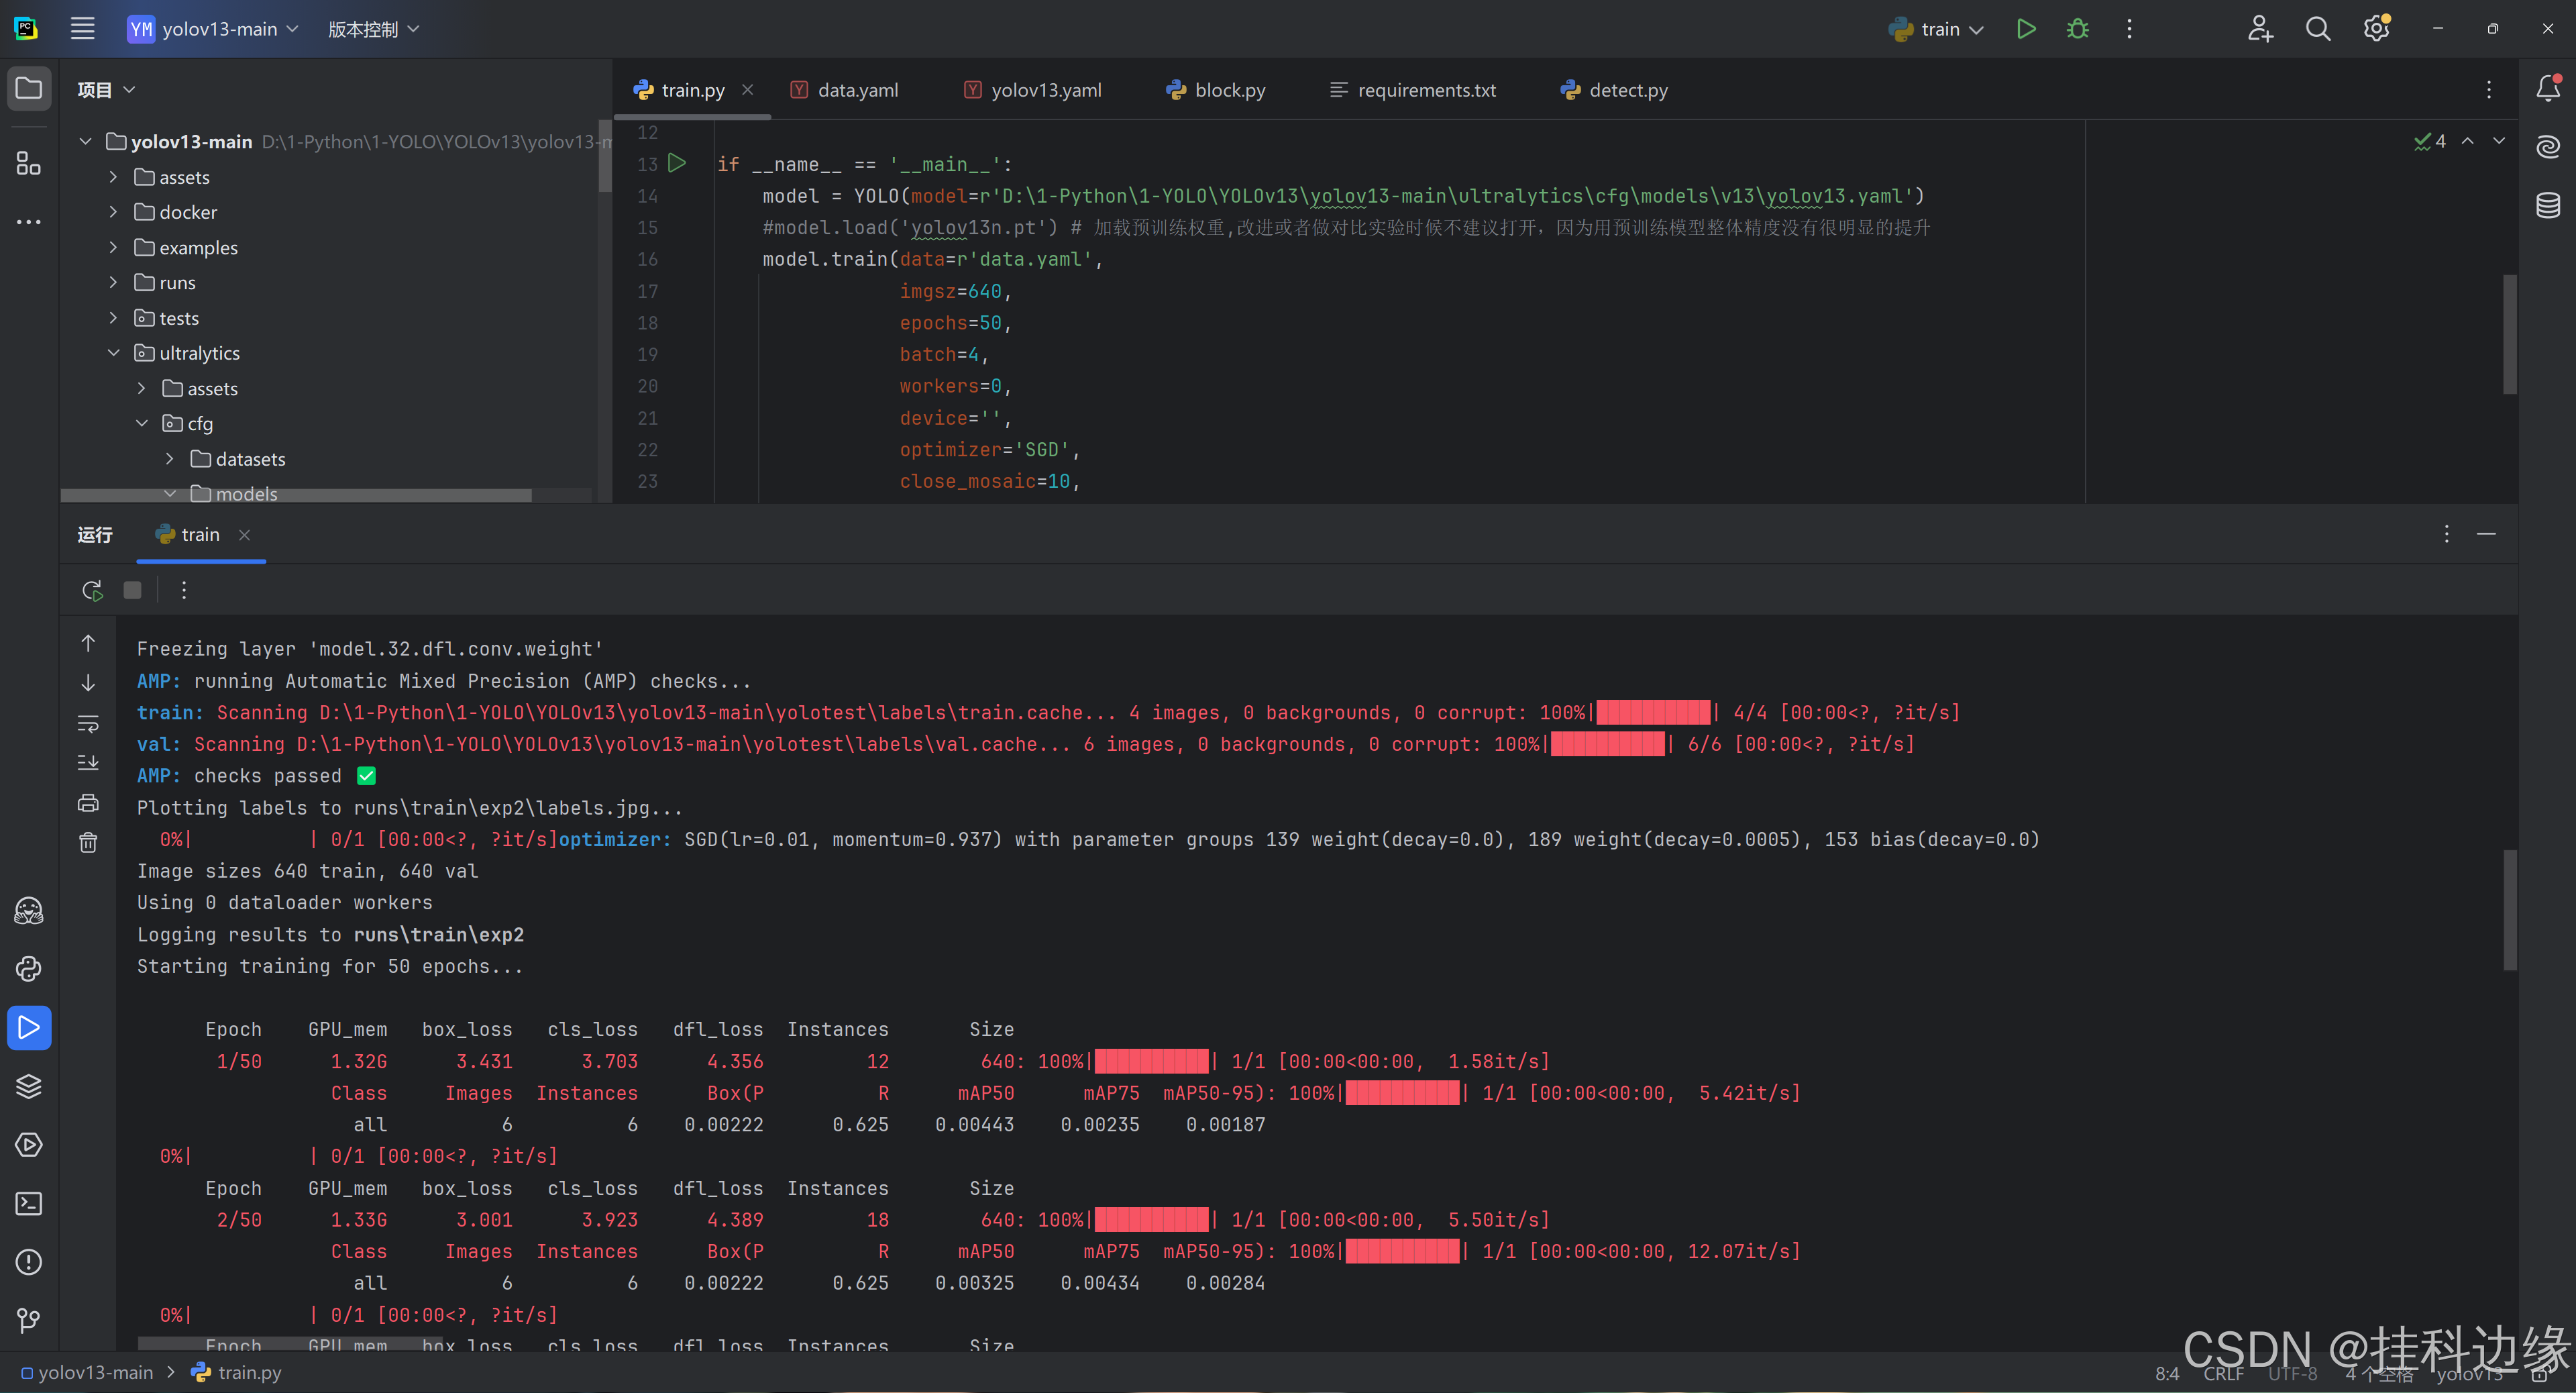The width and height of the screenshot is (2576, 1393).
Task: Select the Run tool window button
Action: pyautogui.click(x=29, y=1028)
